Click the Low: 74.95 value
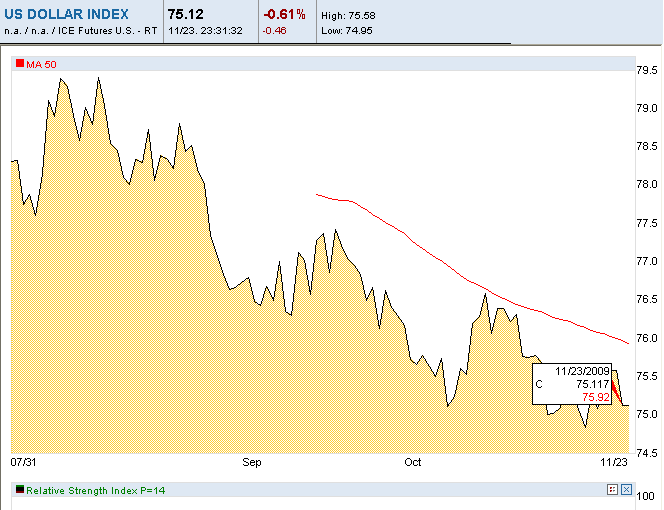Screen dimensions: 664x510 347,31
